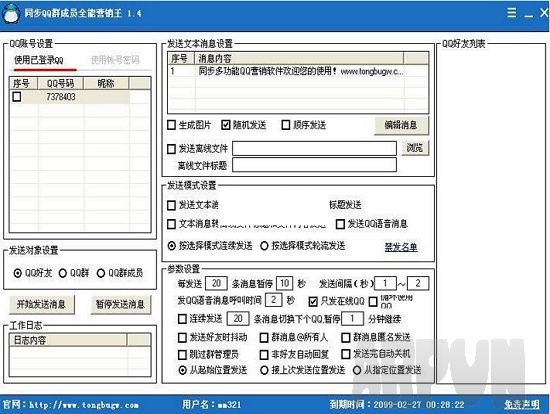Enable the 群消息匿名发送 checkbox

(346, 338)
